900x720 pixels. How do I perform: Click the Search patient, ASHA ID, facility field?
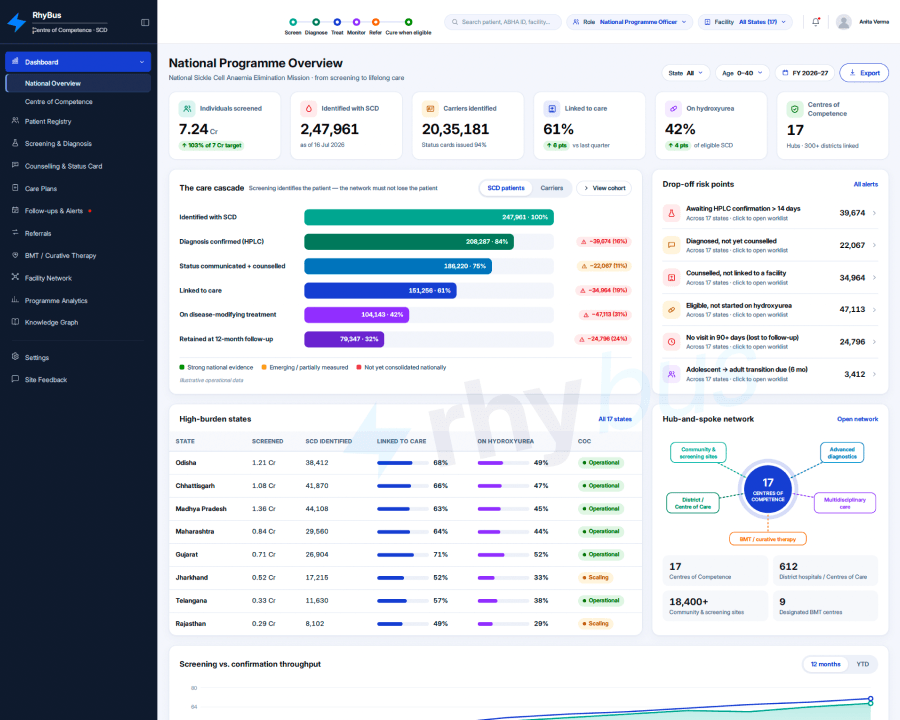(503, 22)
